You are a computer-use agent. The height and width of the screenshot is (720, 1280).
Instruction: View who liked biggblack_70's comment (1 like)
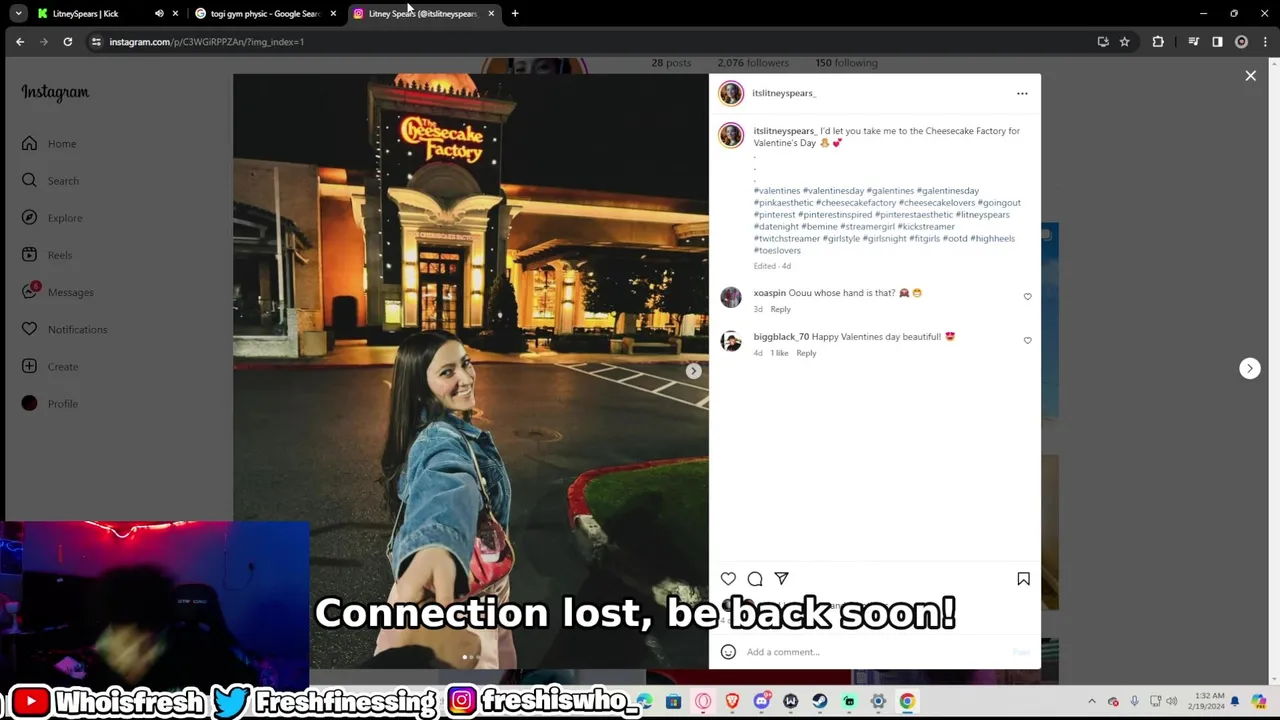pos(778,353)
